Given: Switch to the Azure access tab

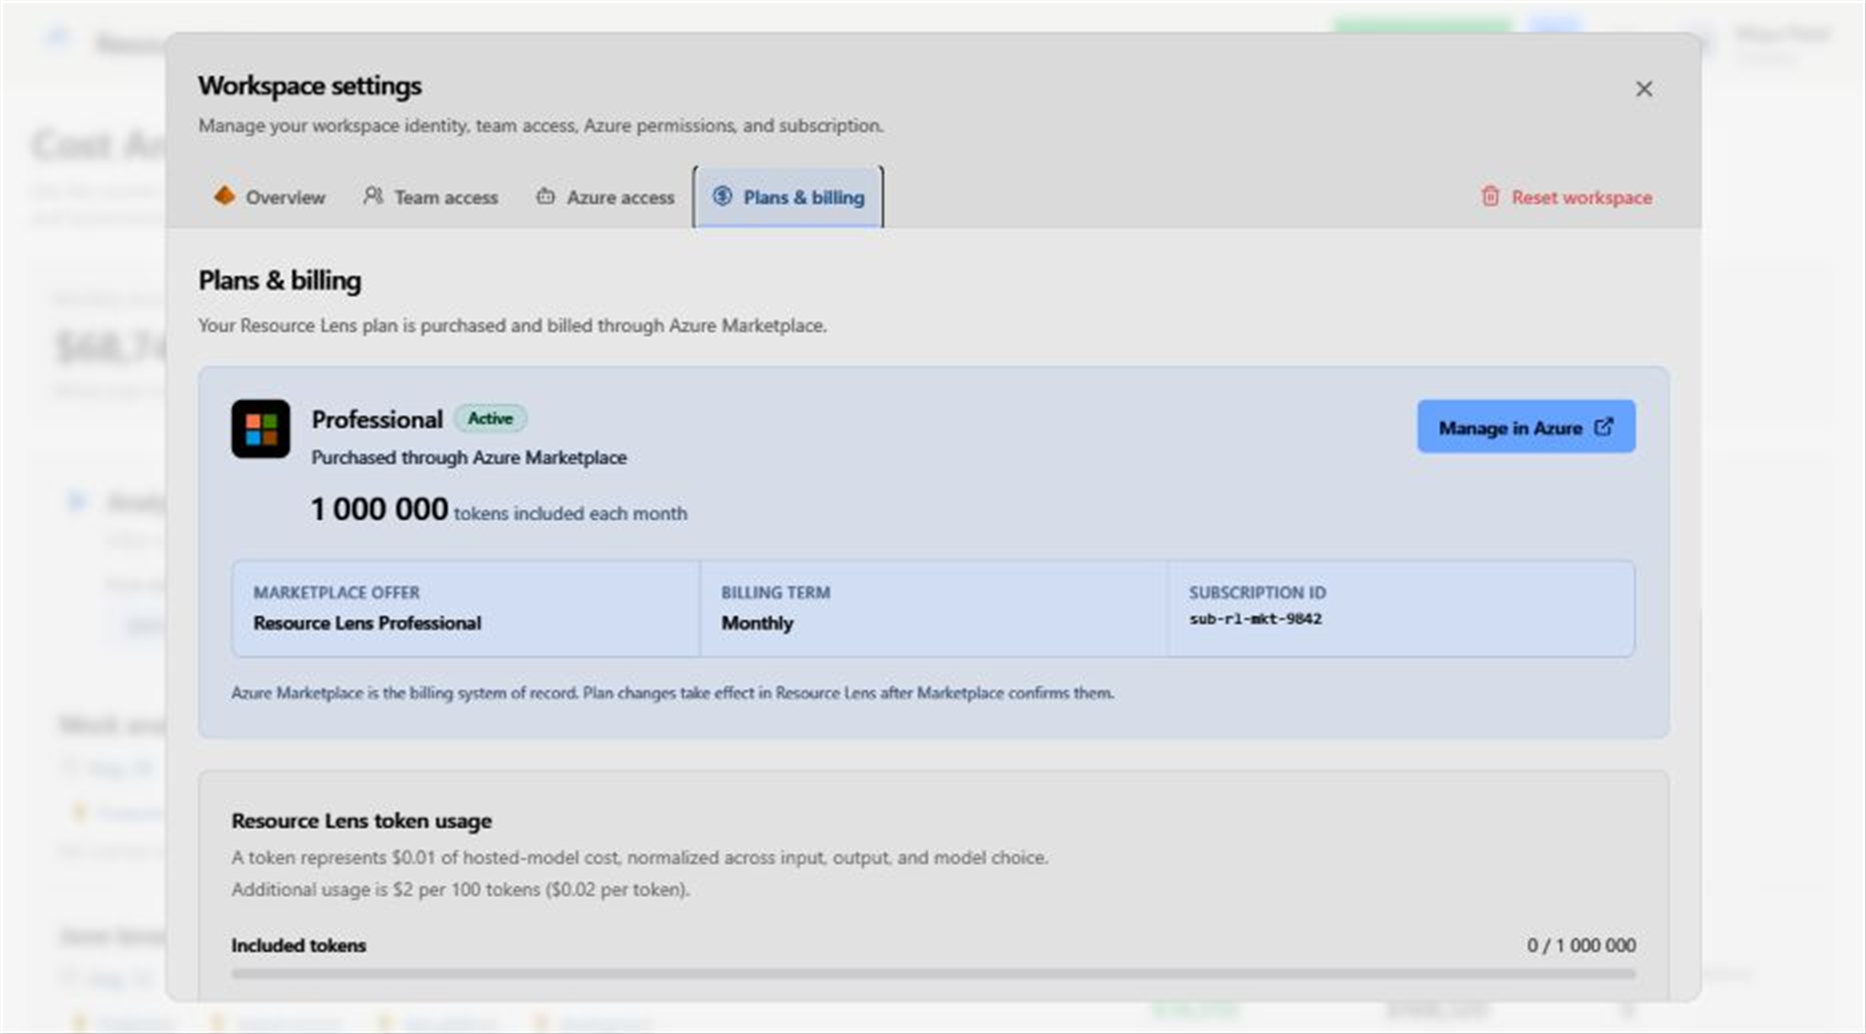Looking at the screenshot, I should pos(605,197).
